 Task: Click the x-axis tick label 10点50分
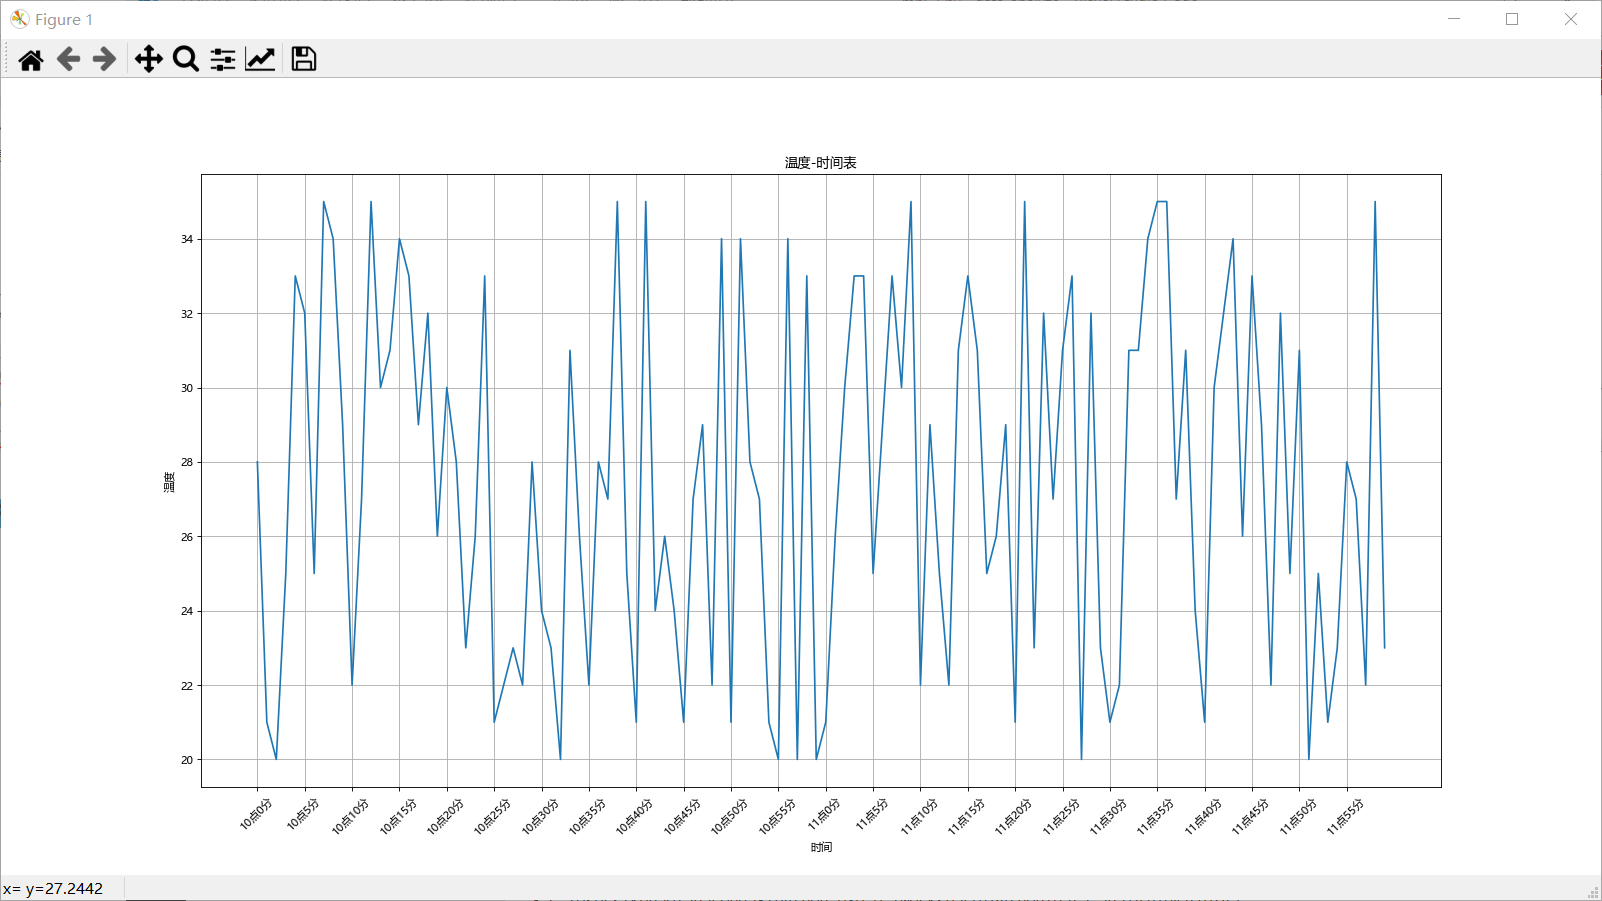pyautogui.click(x=729, y=816)
